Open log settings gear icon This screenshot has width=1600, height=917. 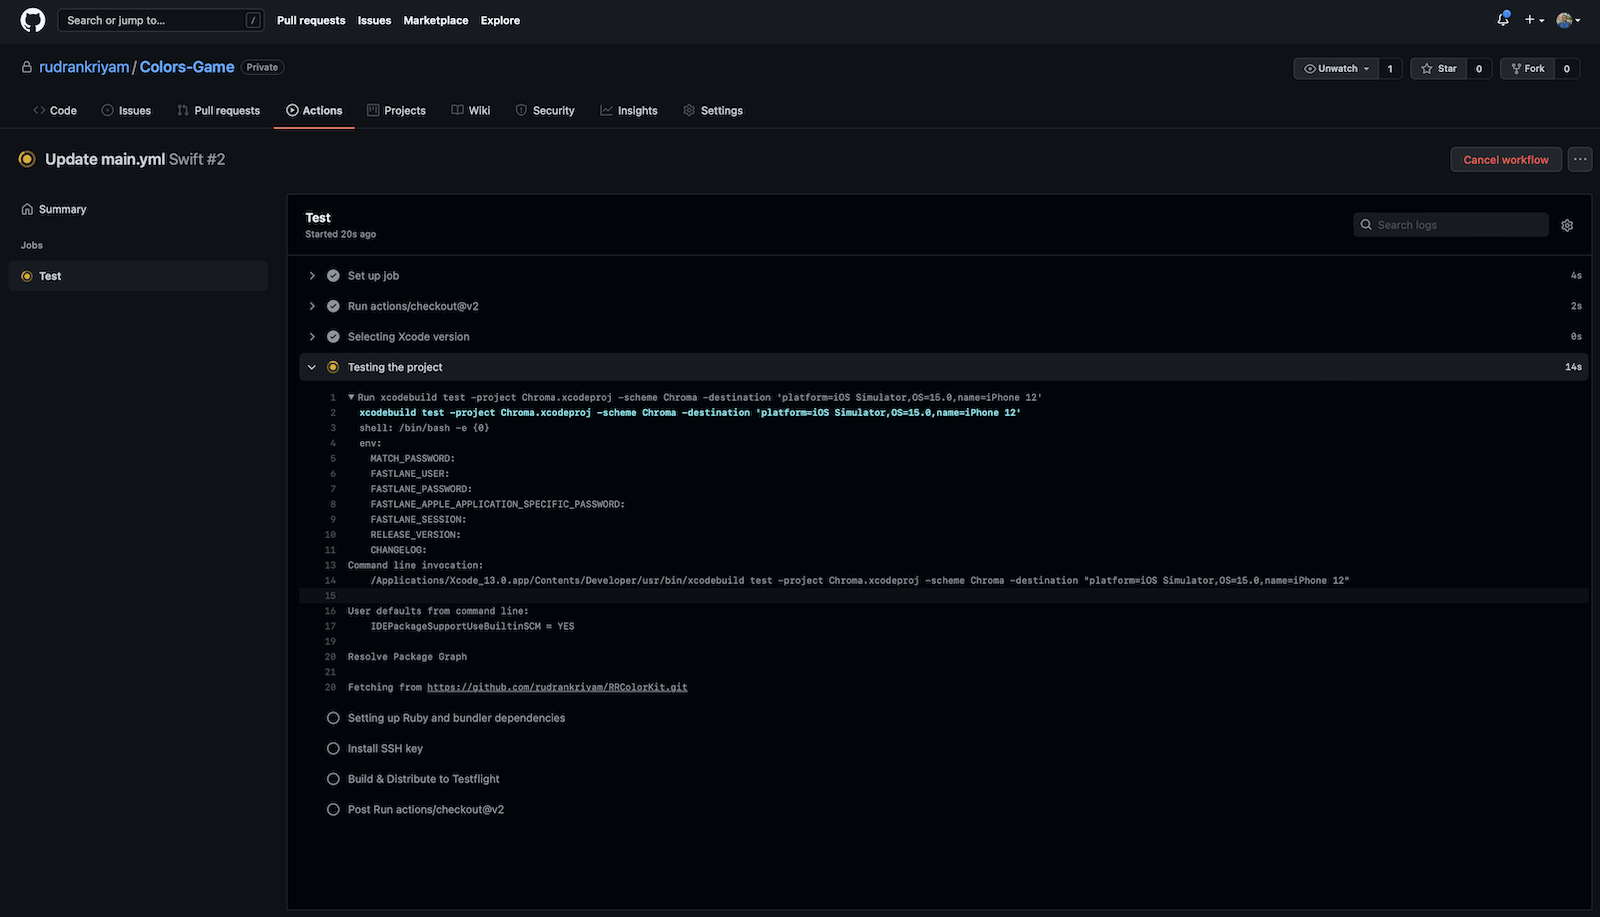[1567, 225]
